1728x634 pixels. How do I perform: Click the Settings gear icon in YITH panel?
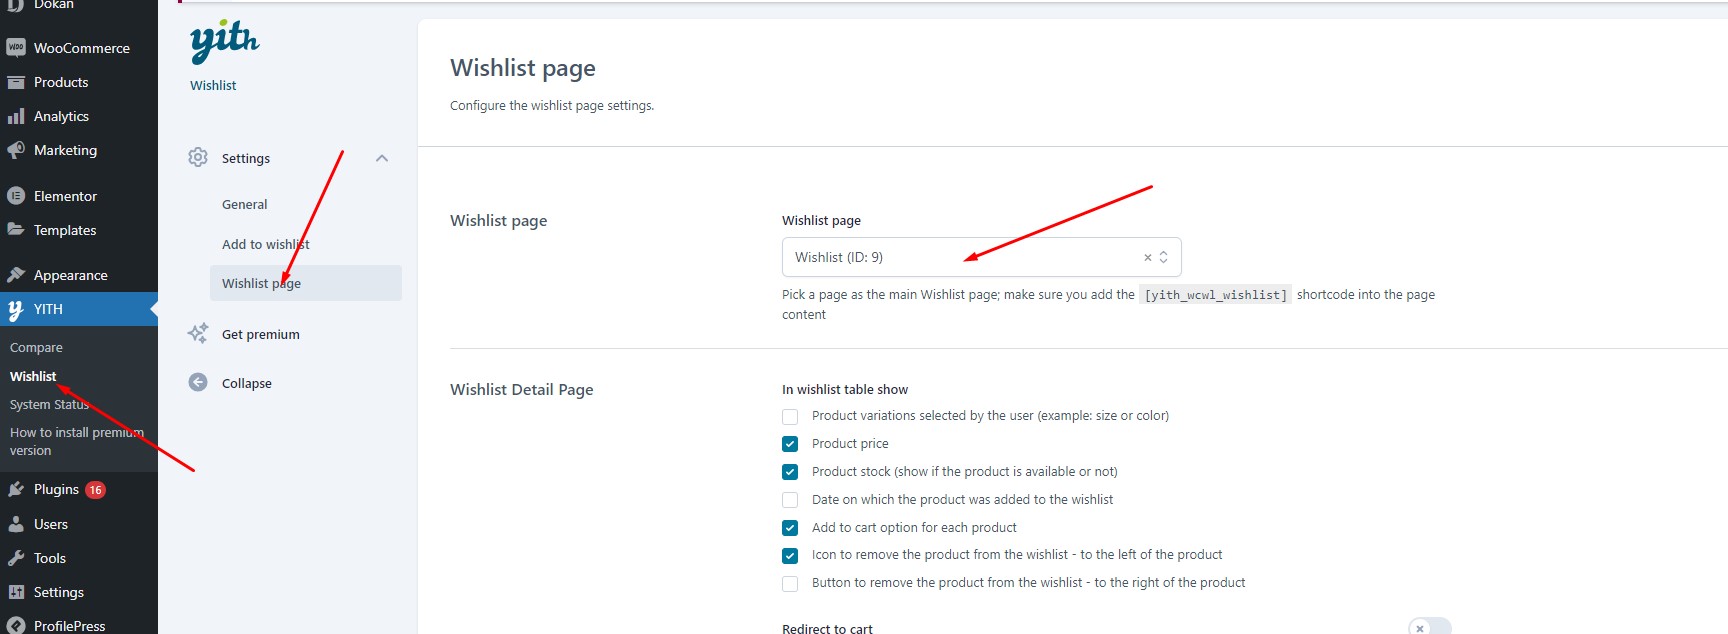[x=198, y=157]
